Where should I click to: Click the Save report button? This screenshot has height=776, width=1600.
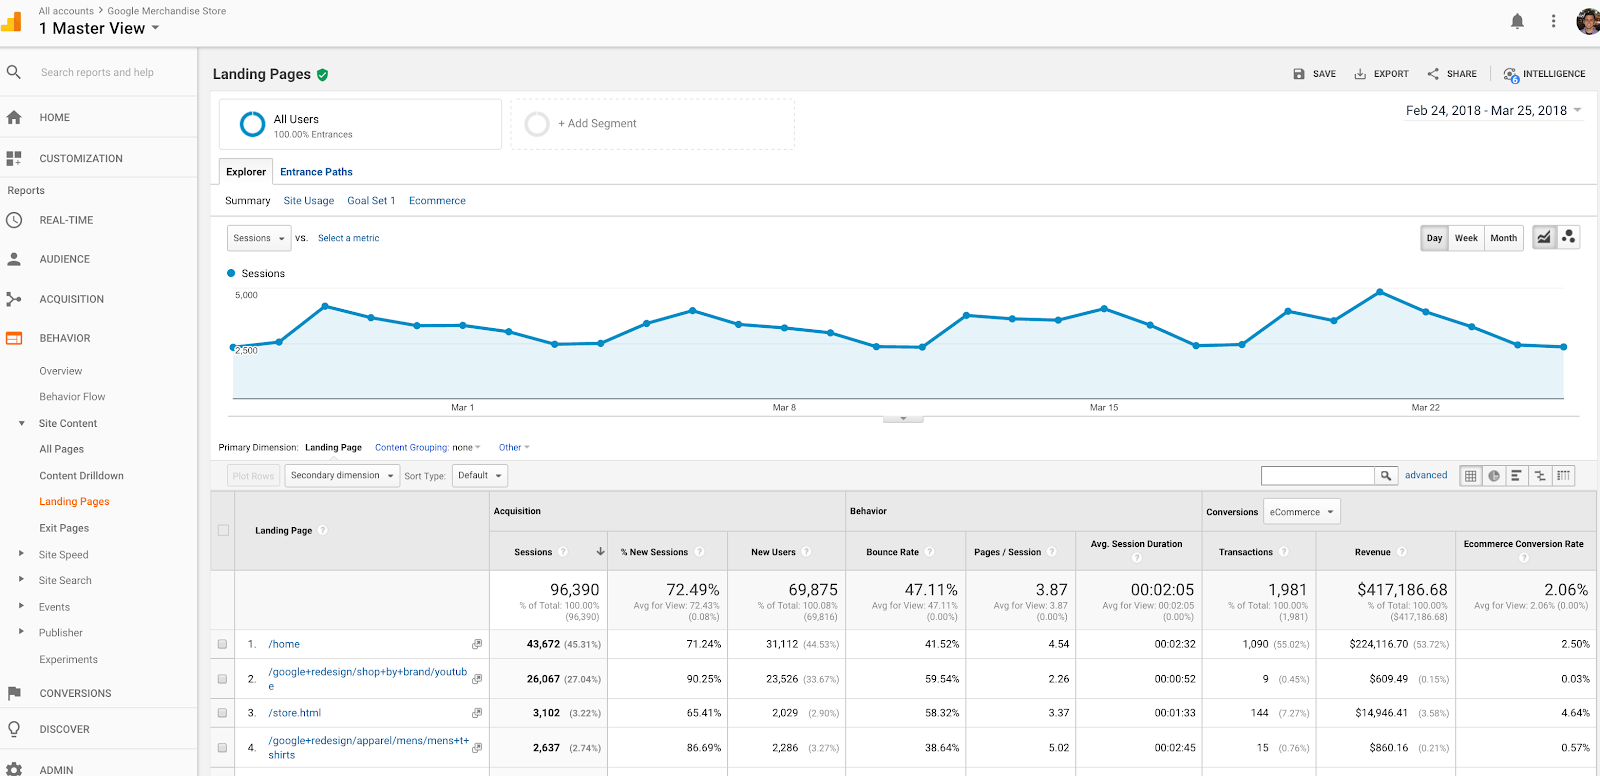pos(1314,74)
